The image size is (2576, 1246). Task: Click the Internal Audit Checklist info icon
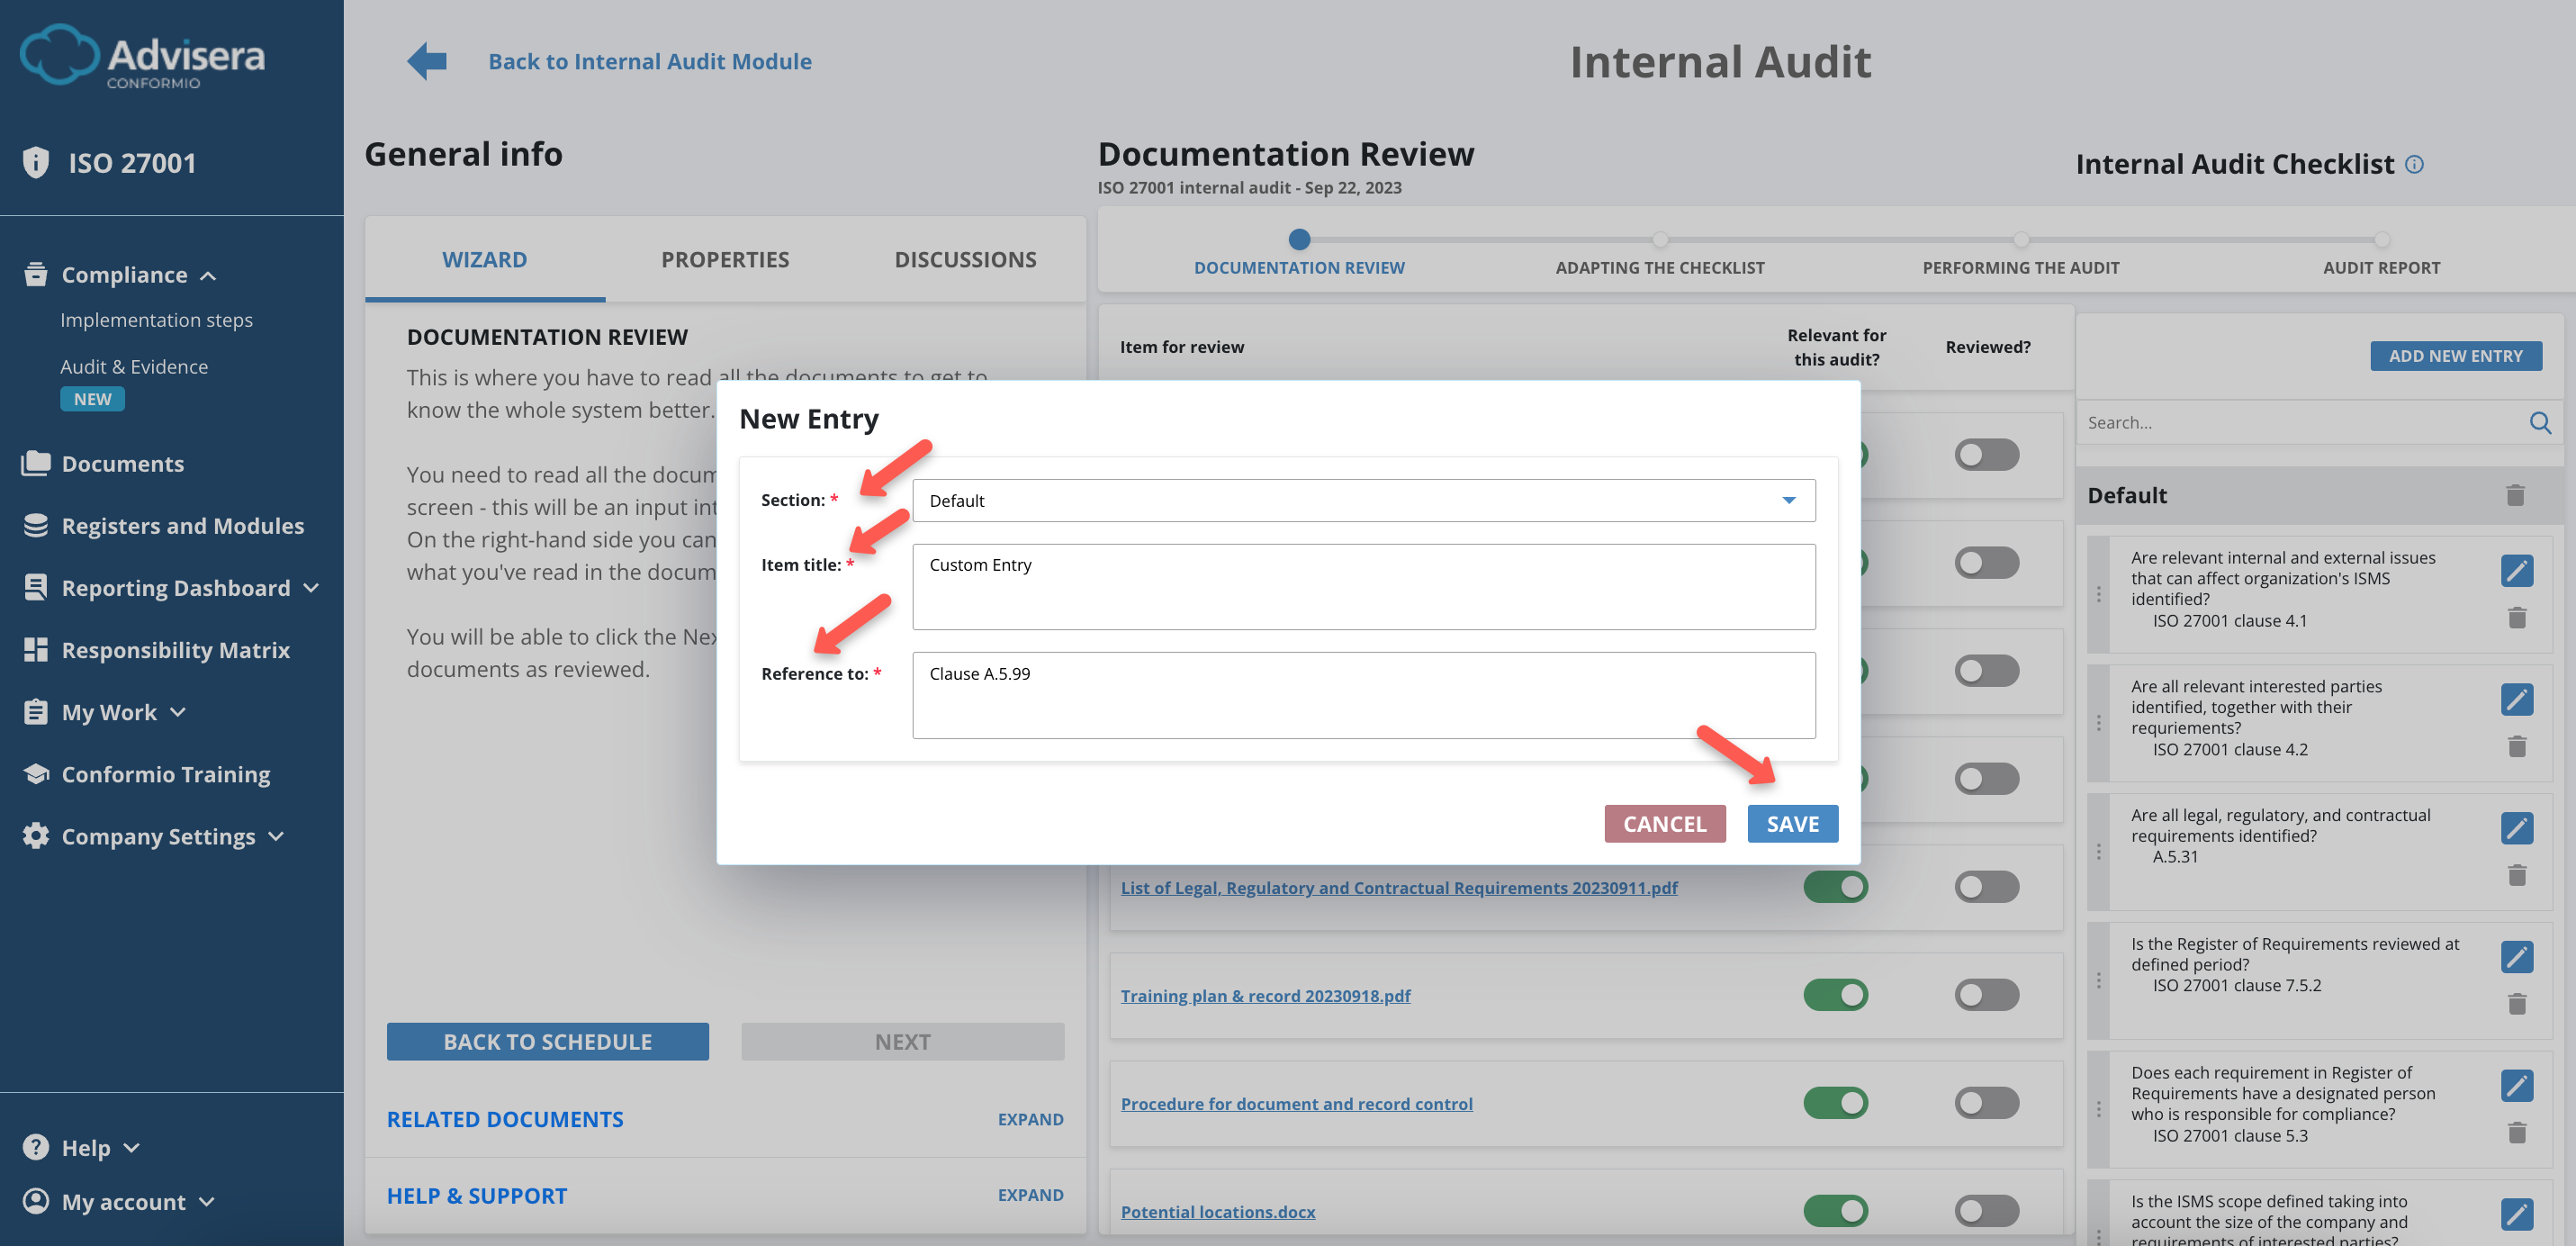2415,164
